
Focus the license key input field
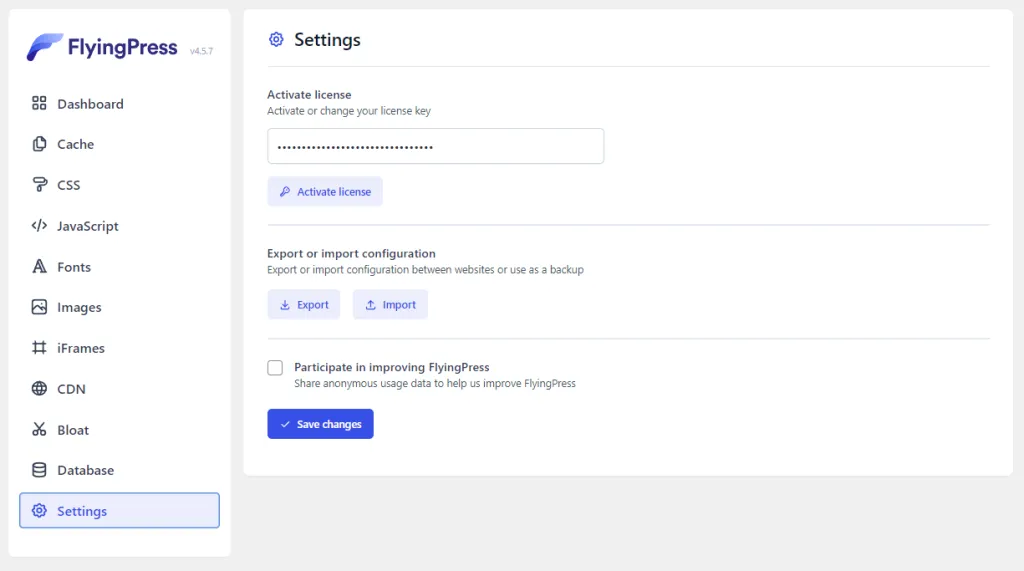coord(435,146)
